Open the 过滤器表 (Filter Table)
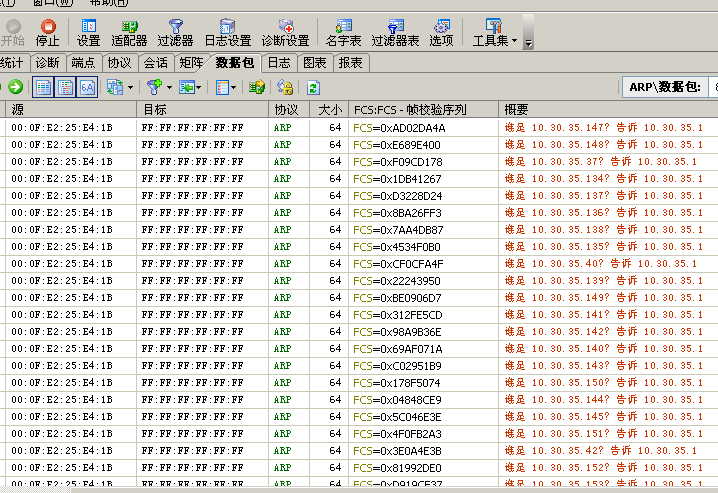Image resolution: width=718 pixels, height=493 pixels. tap(395, 32)
